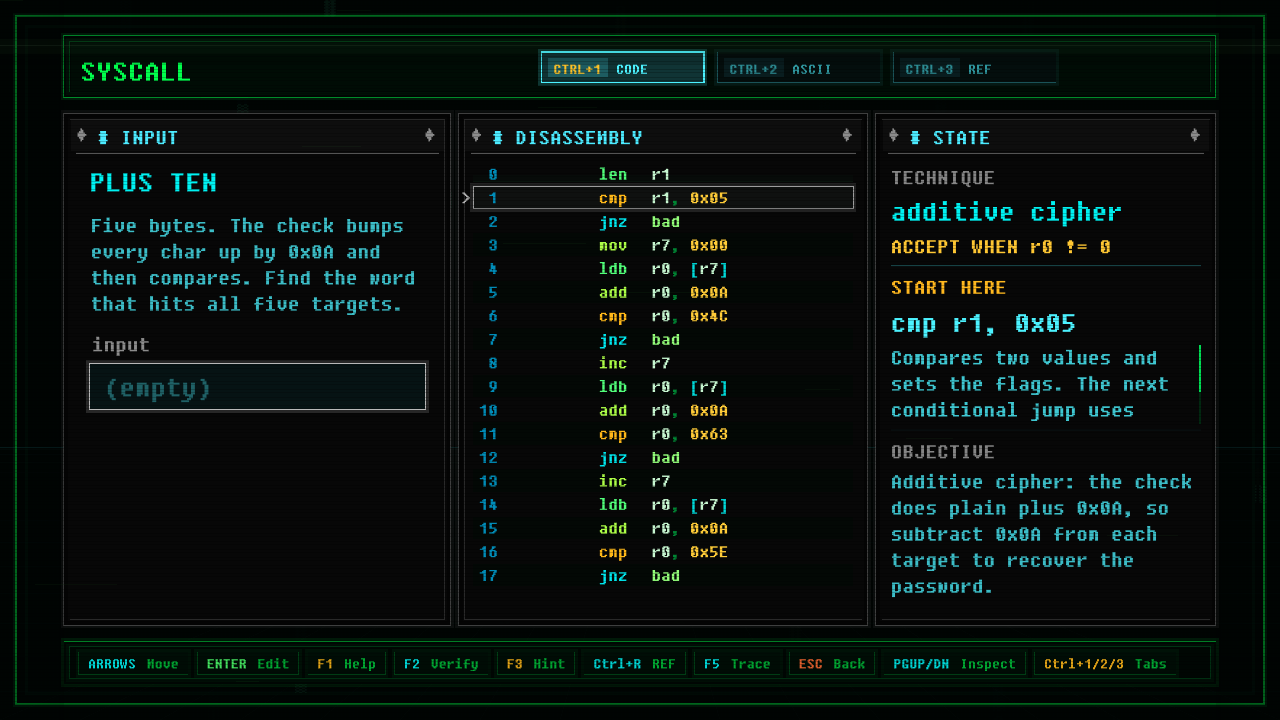This screenshot has width=1280, height=720.
Task: Select highlighted line 1 'cmp r1, 0x05'
Action: pyautogui.click(x=663, y=198)
